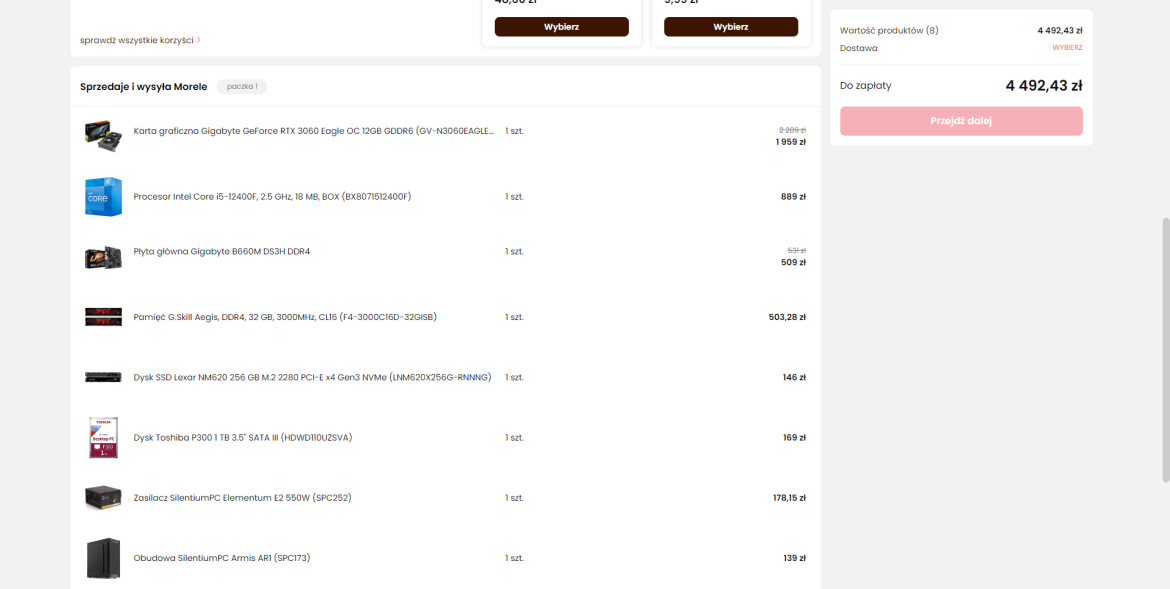
Task: Click the 'paczka 1' badge
Action: (243, 87)
